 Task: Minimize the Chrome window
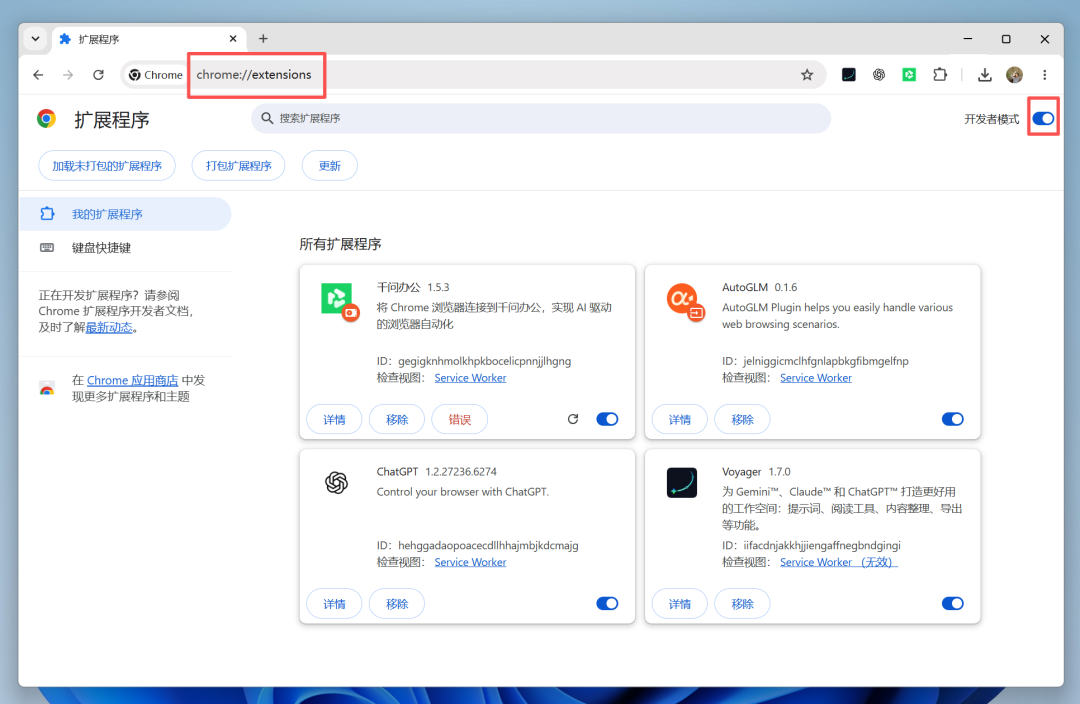(x=968, y=39)
